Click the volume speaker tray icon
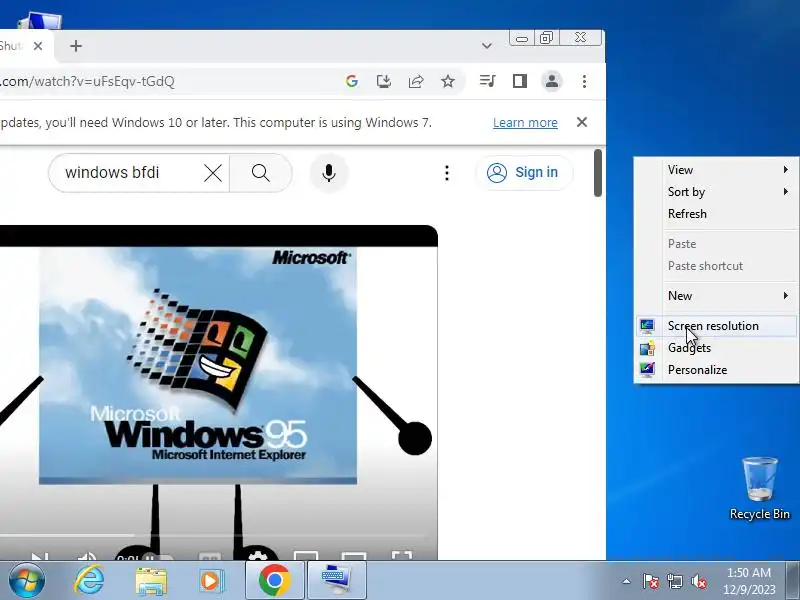 (x=699, y=581)
